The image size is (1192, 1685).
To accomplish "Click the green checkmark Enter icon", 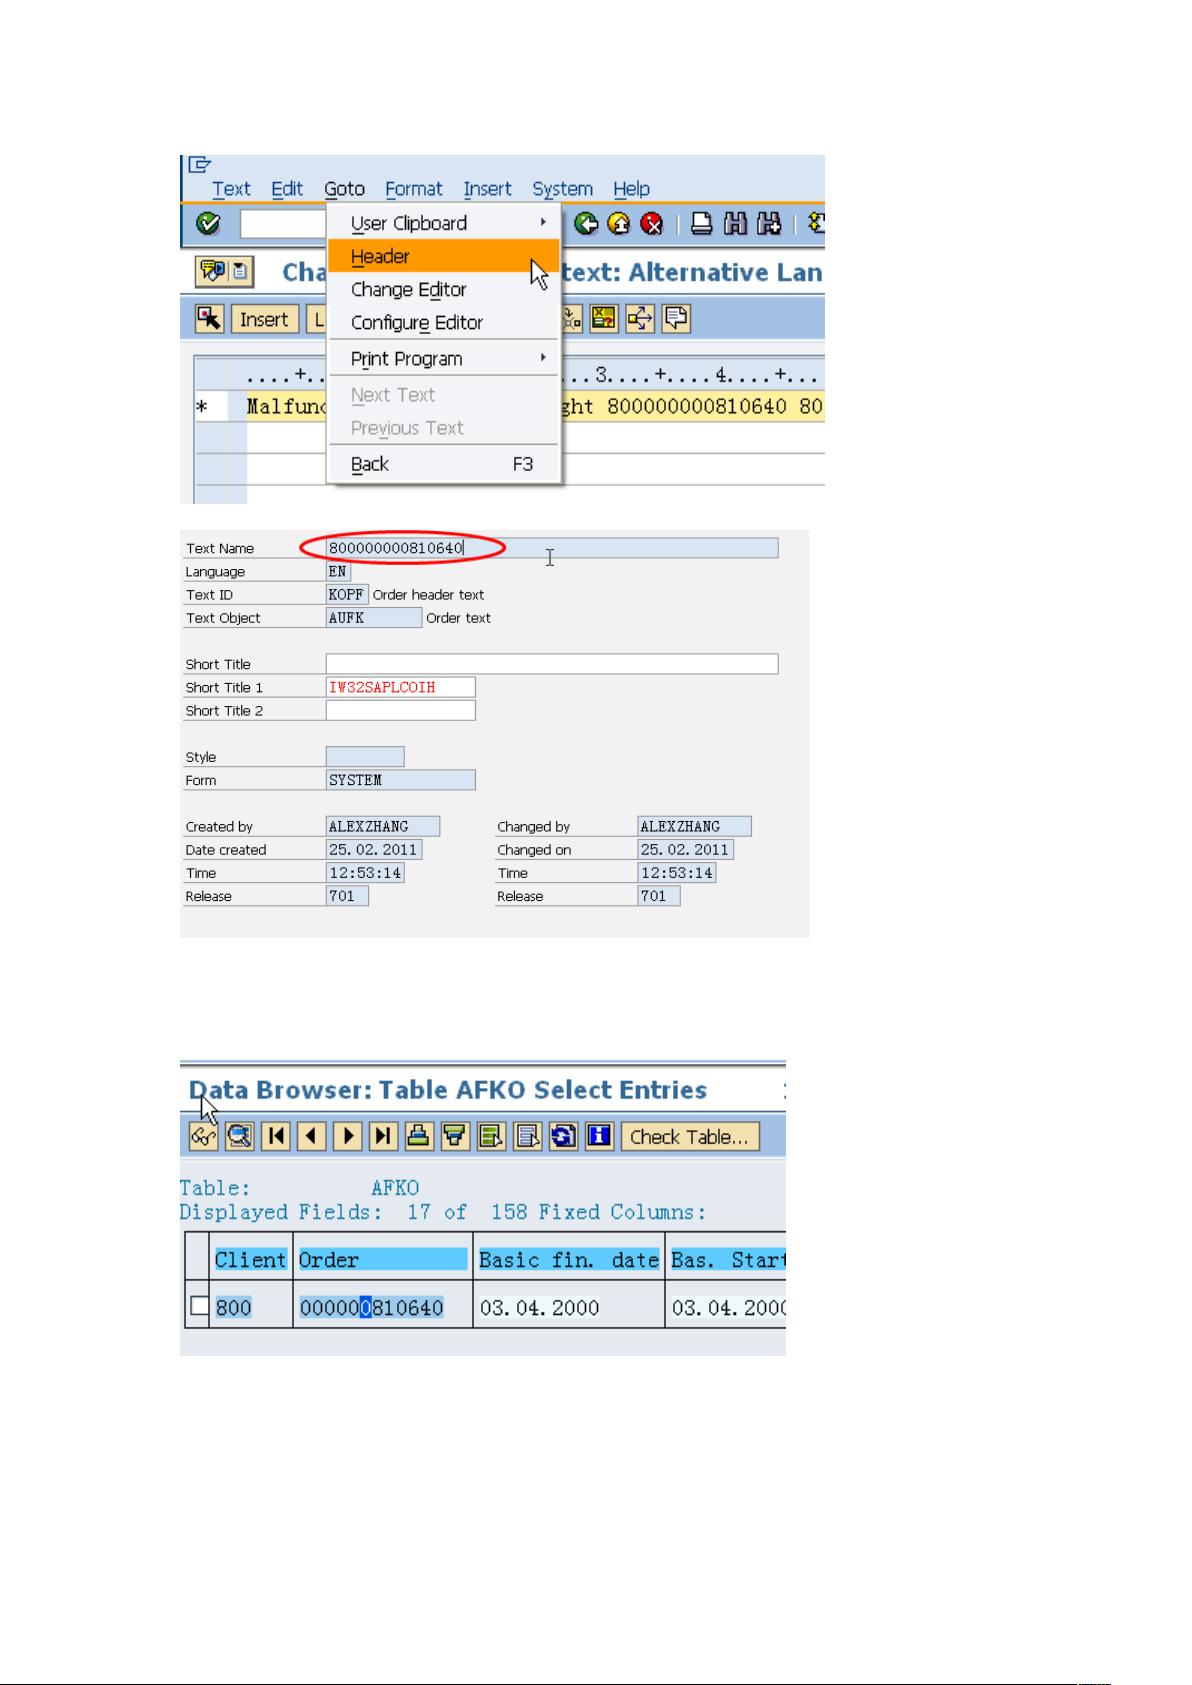I will (208, 224).
